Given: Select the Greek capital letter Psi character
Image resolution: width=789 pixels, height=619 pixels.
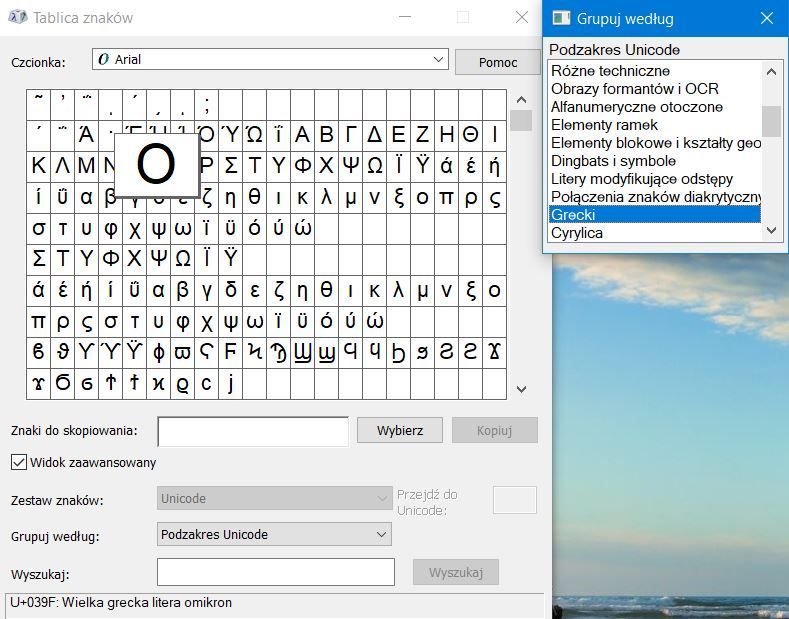Looking at the screenshot, I should tap(351, 166).
